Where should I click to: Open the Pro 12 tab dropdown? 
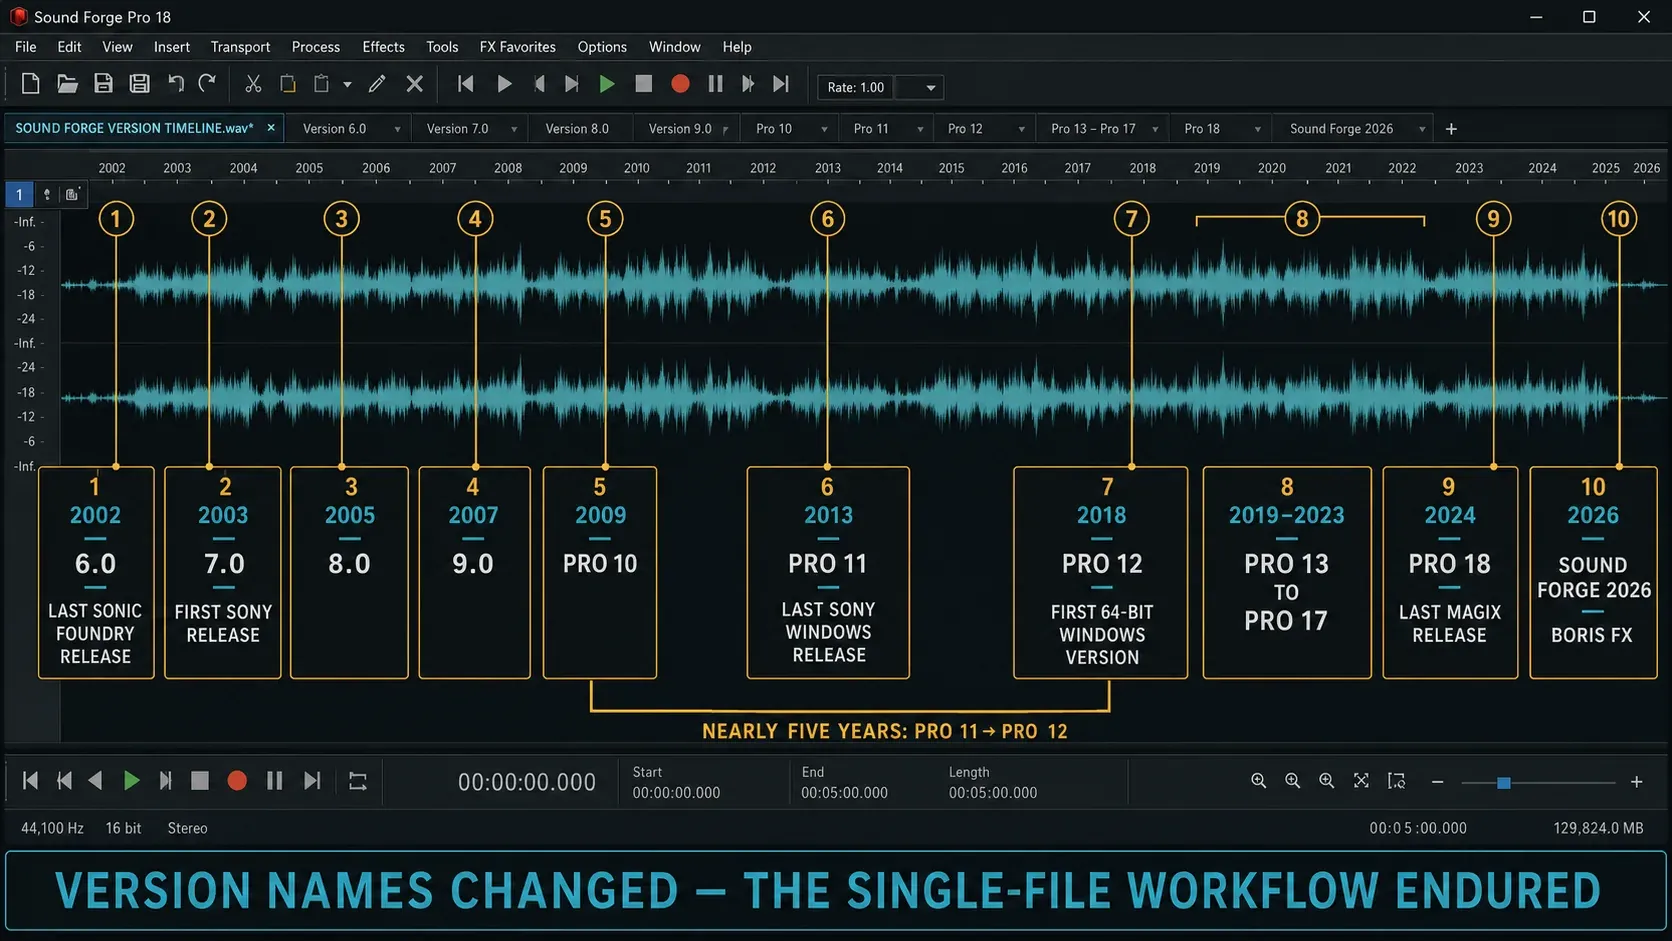pyautogui.click(x=1021, y=130)
